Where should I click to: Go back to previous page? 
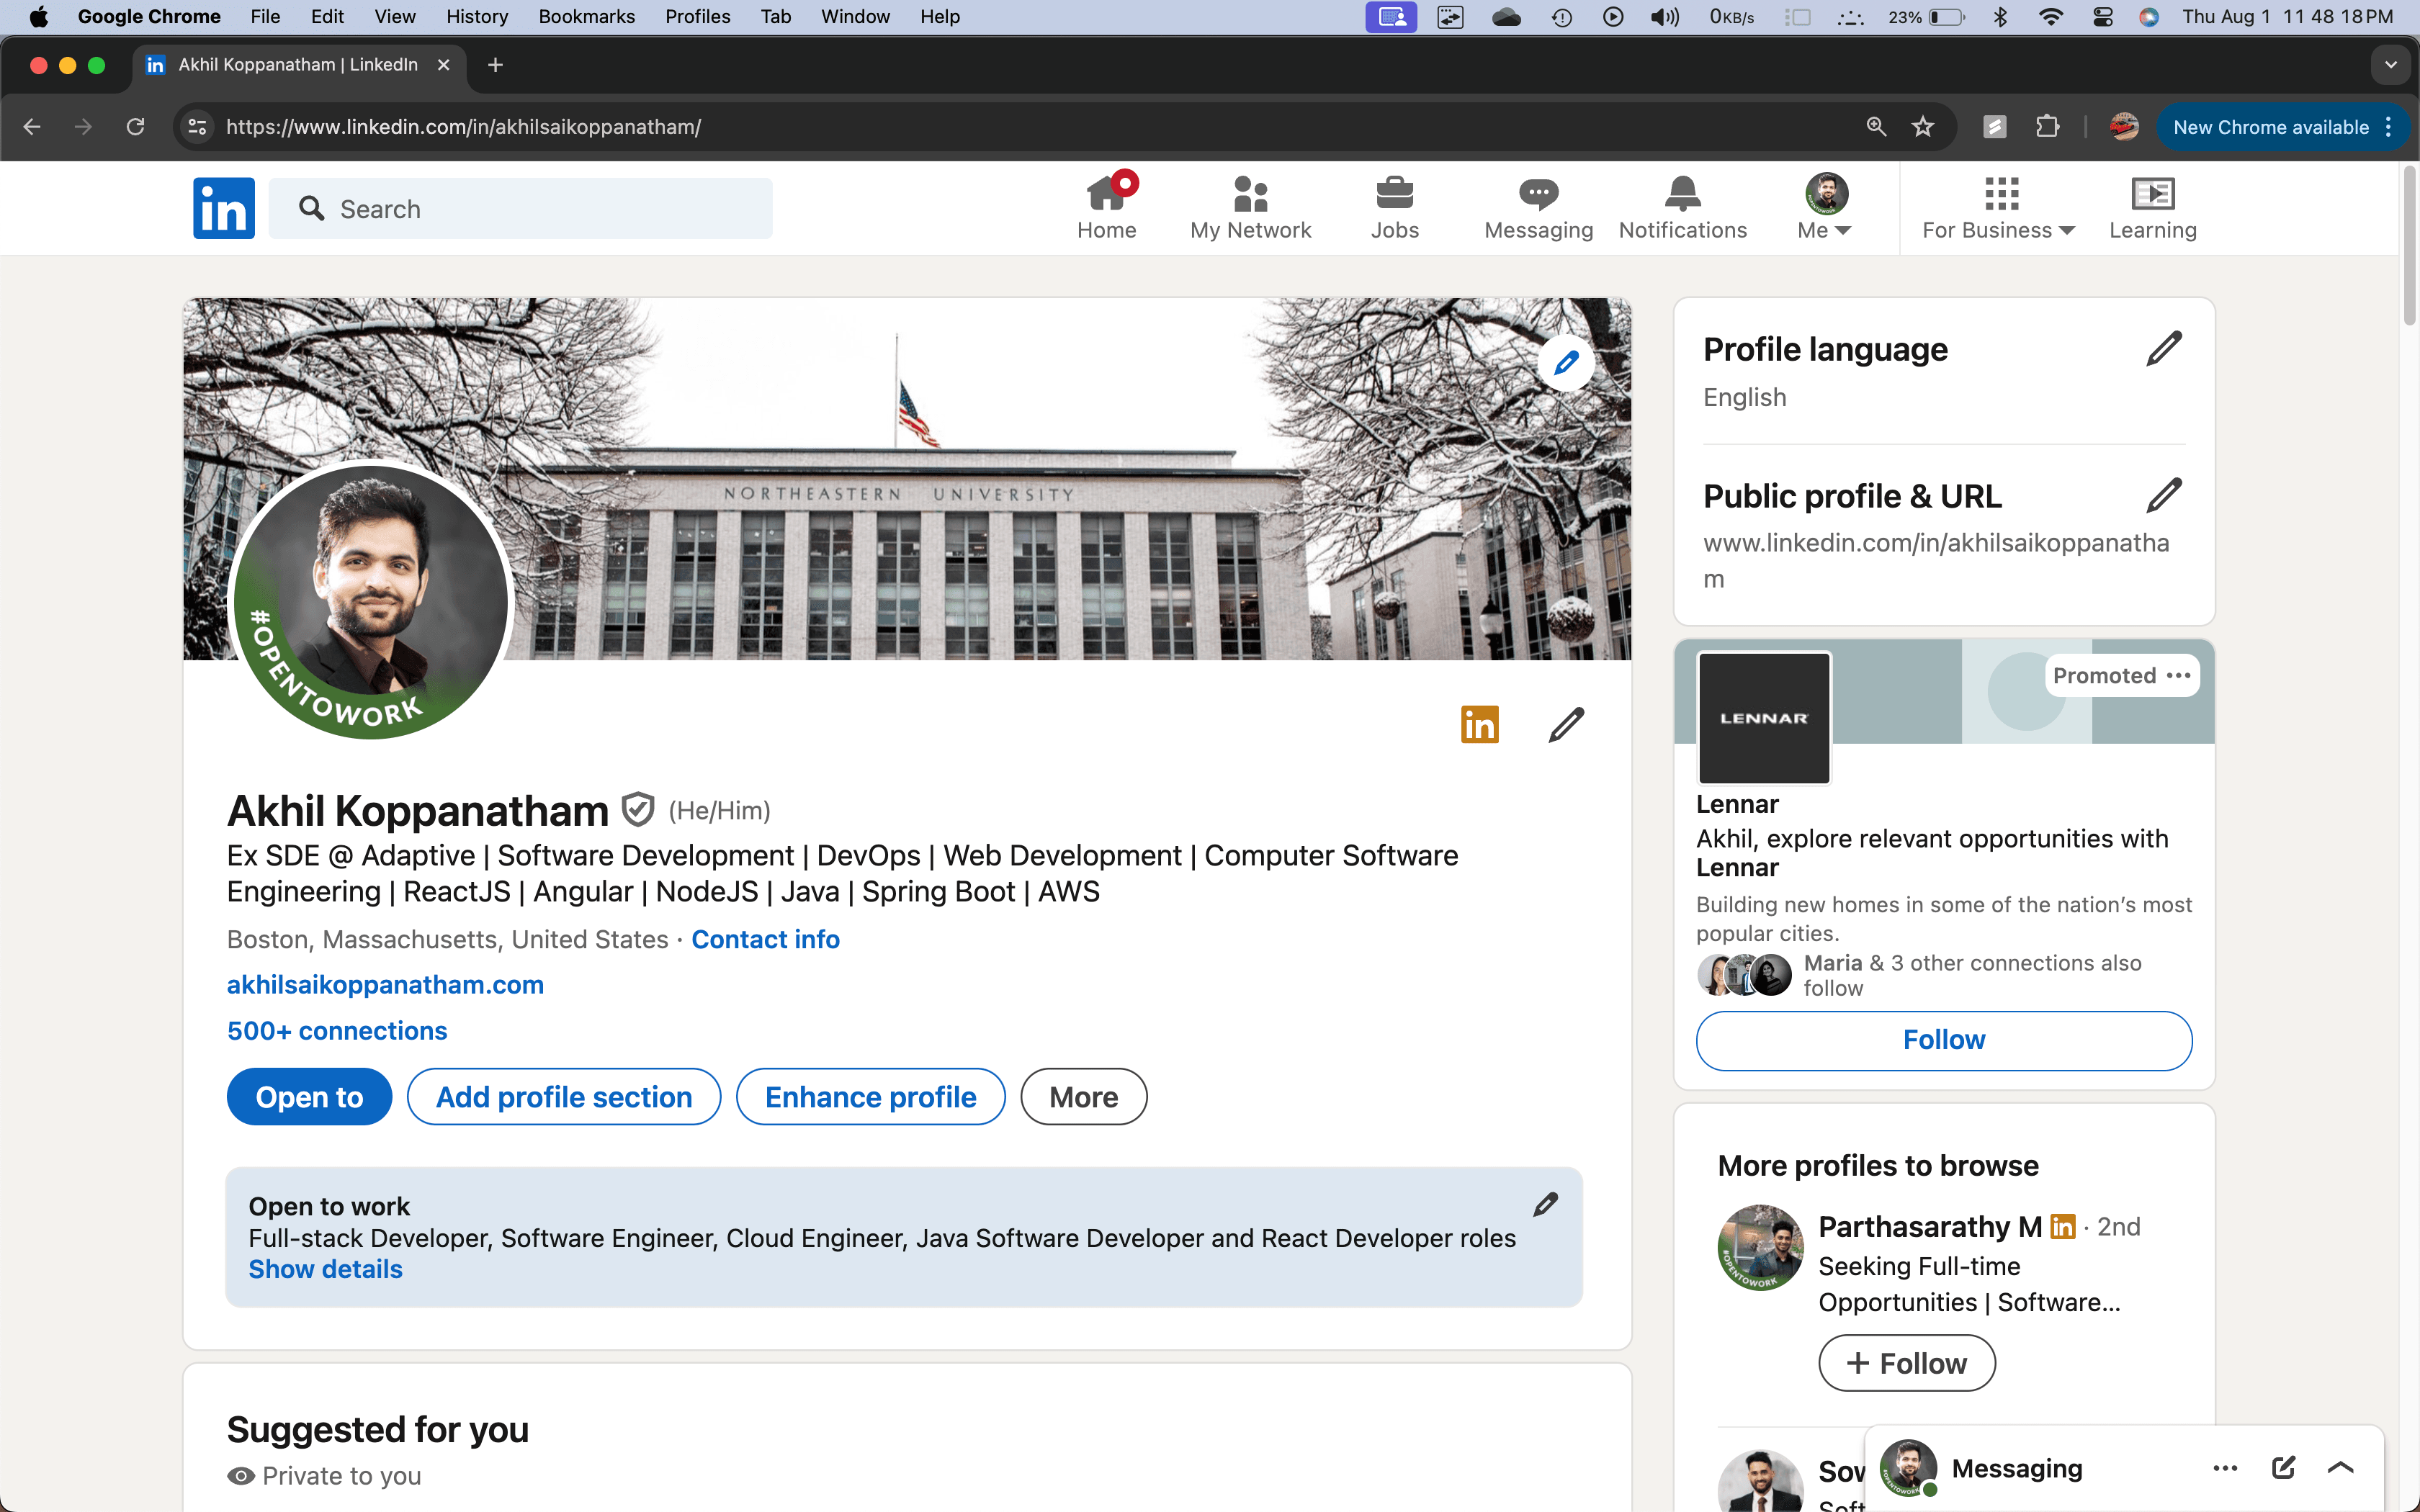[x=32, y=127]
